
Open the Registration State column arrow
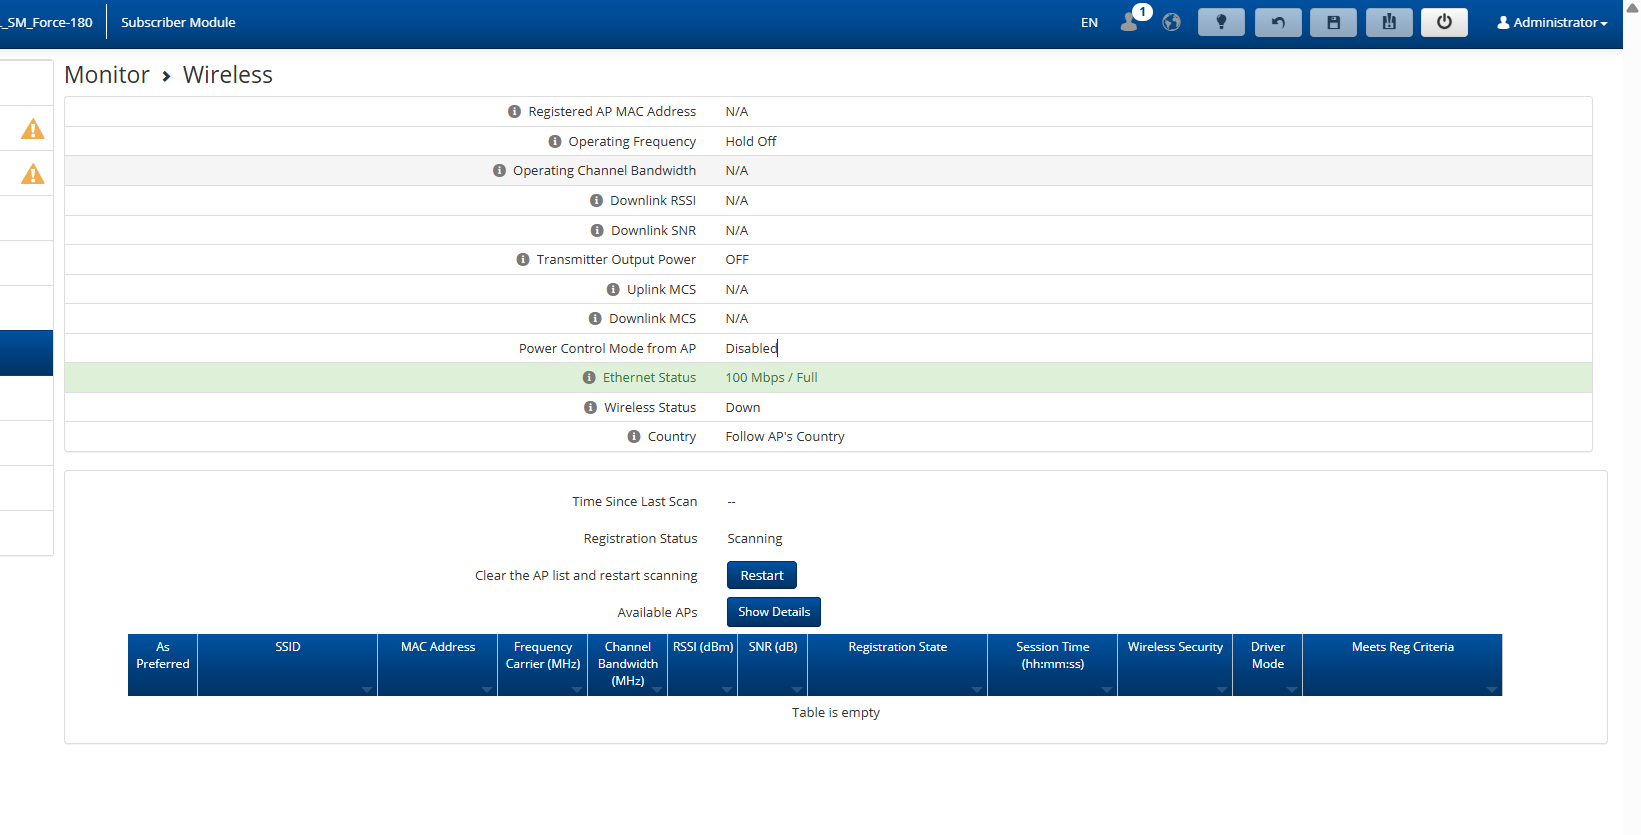pos(976,689)
